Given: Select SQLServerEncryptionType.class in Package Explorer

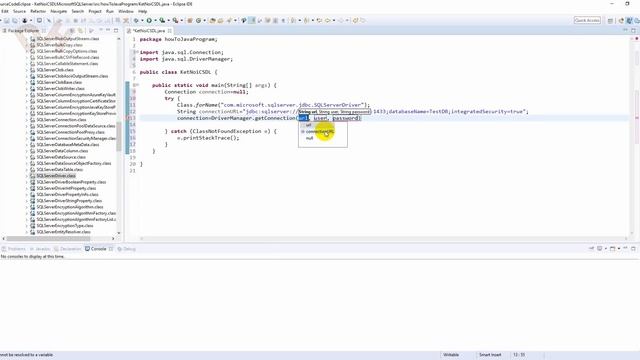Looking at the screenshot, I should 65,226.
